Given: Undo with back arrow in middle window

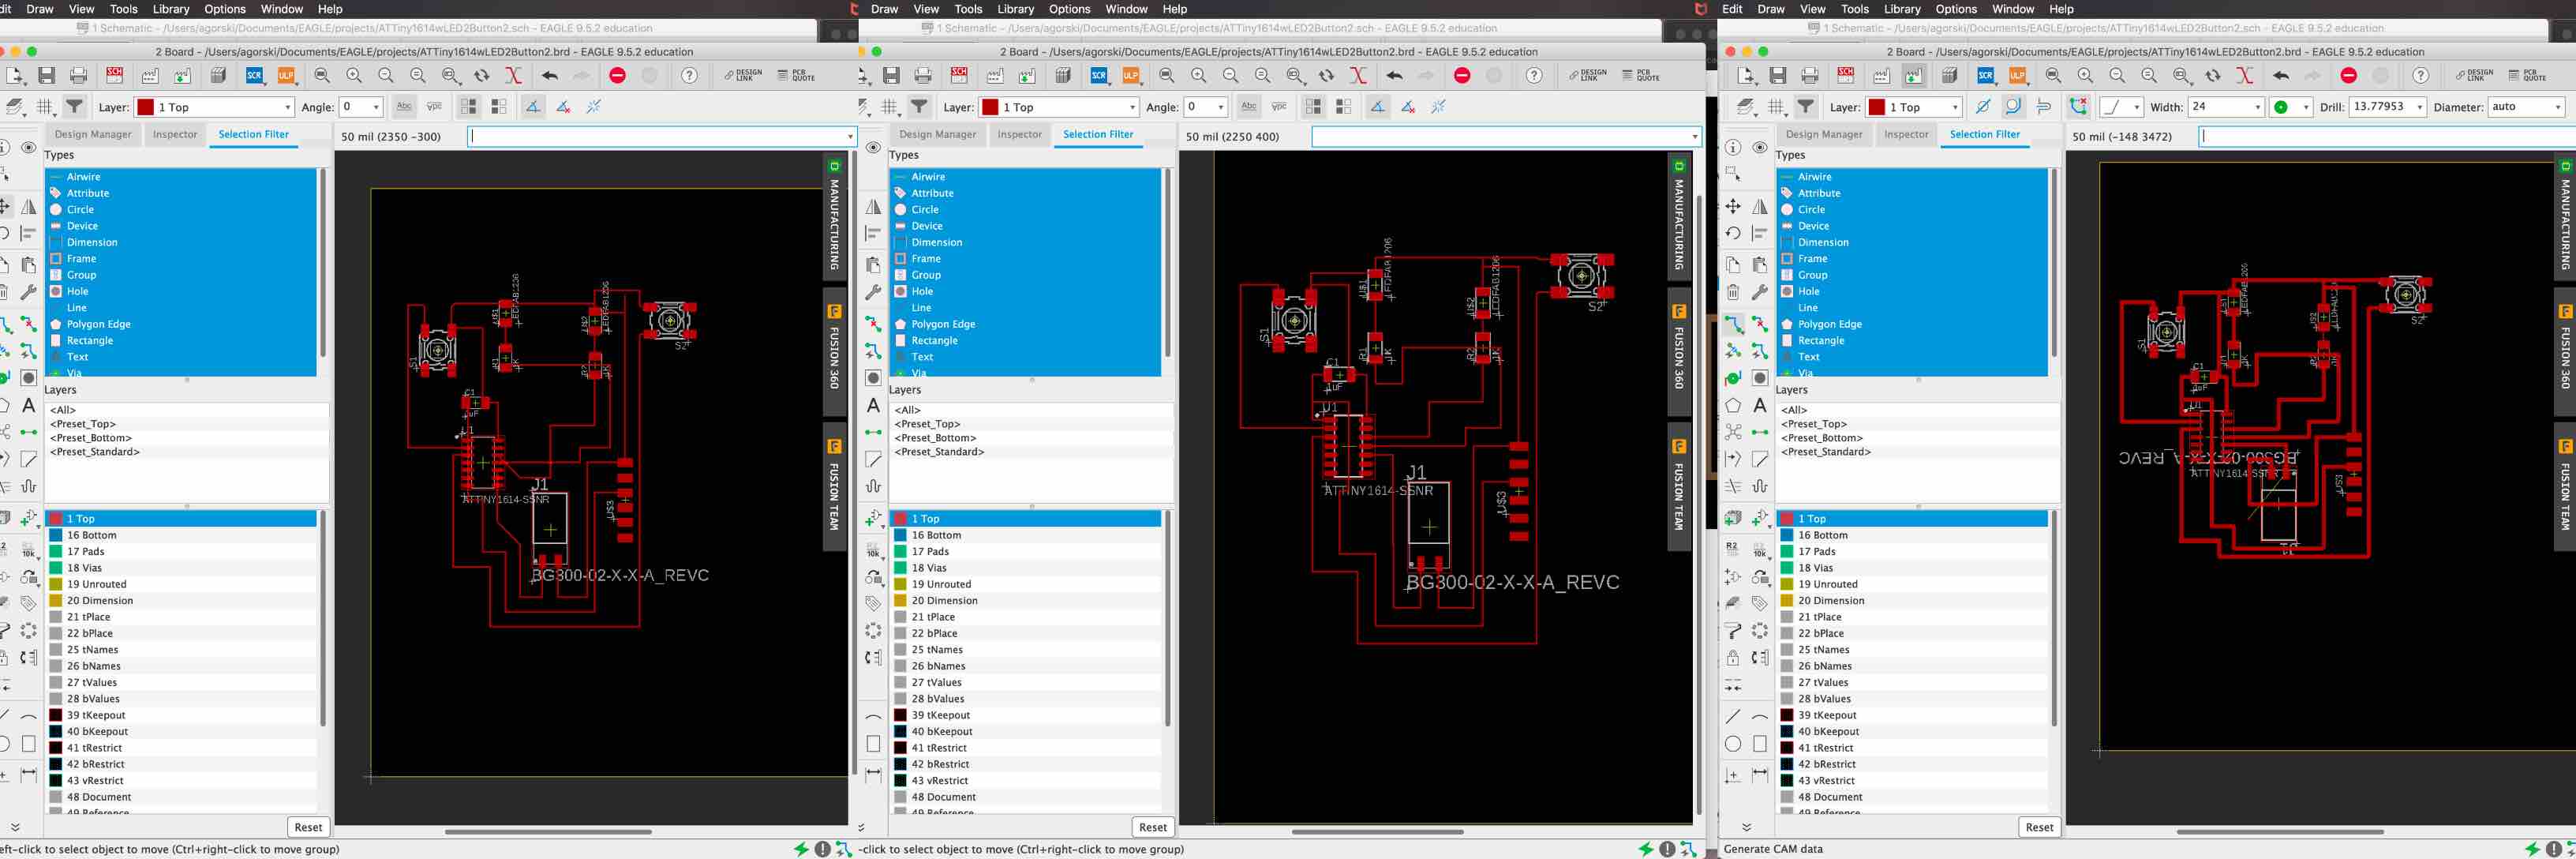Looking at the screenshot, I should point(1394,76).
